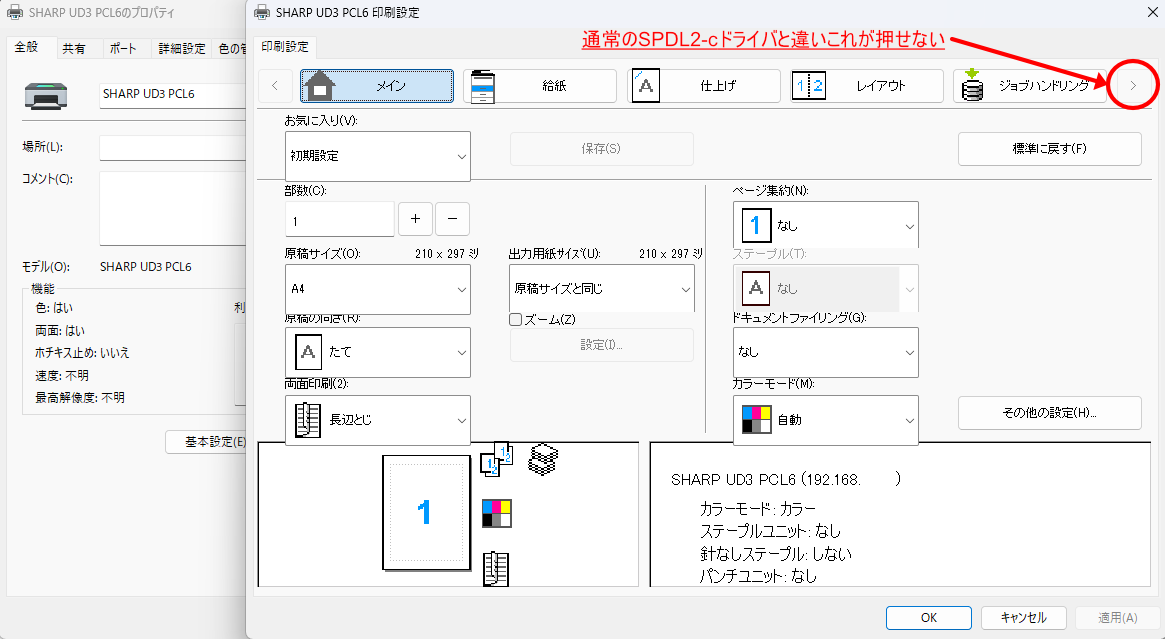
Task: Open the メイン tab with house icon
Action: (x=377, y=85)
